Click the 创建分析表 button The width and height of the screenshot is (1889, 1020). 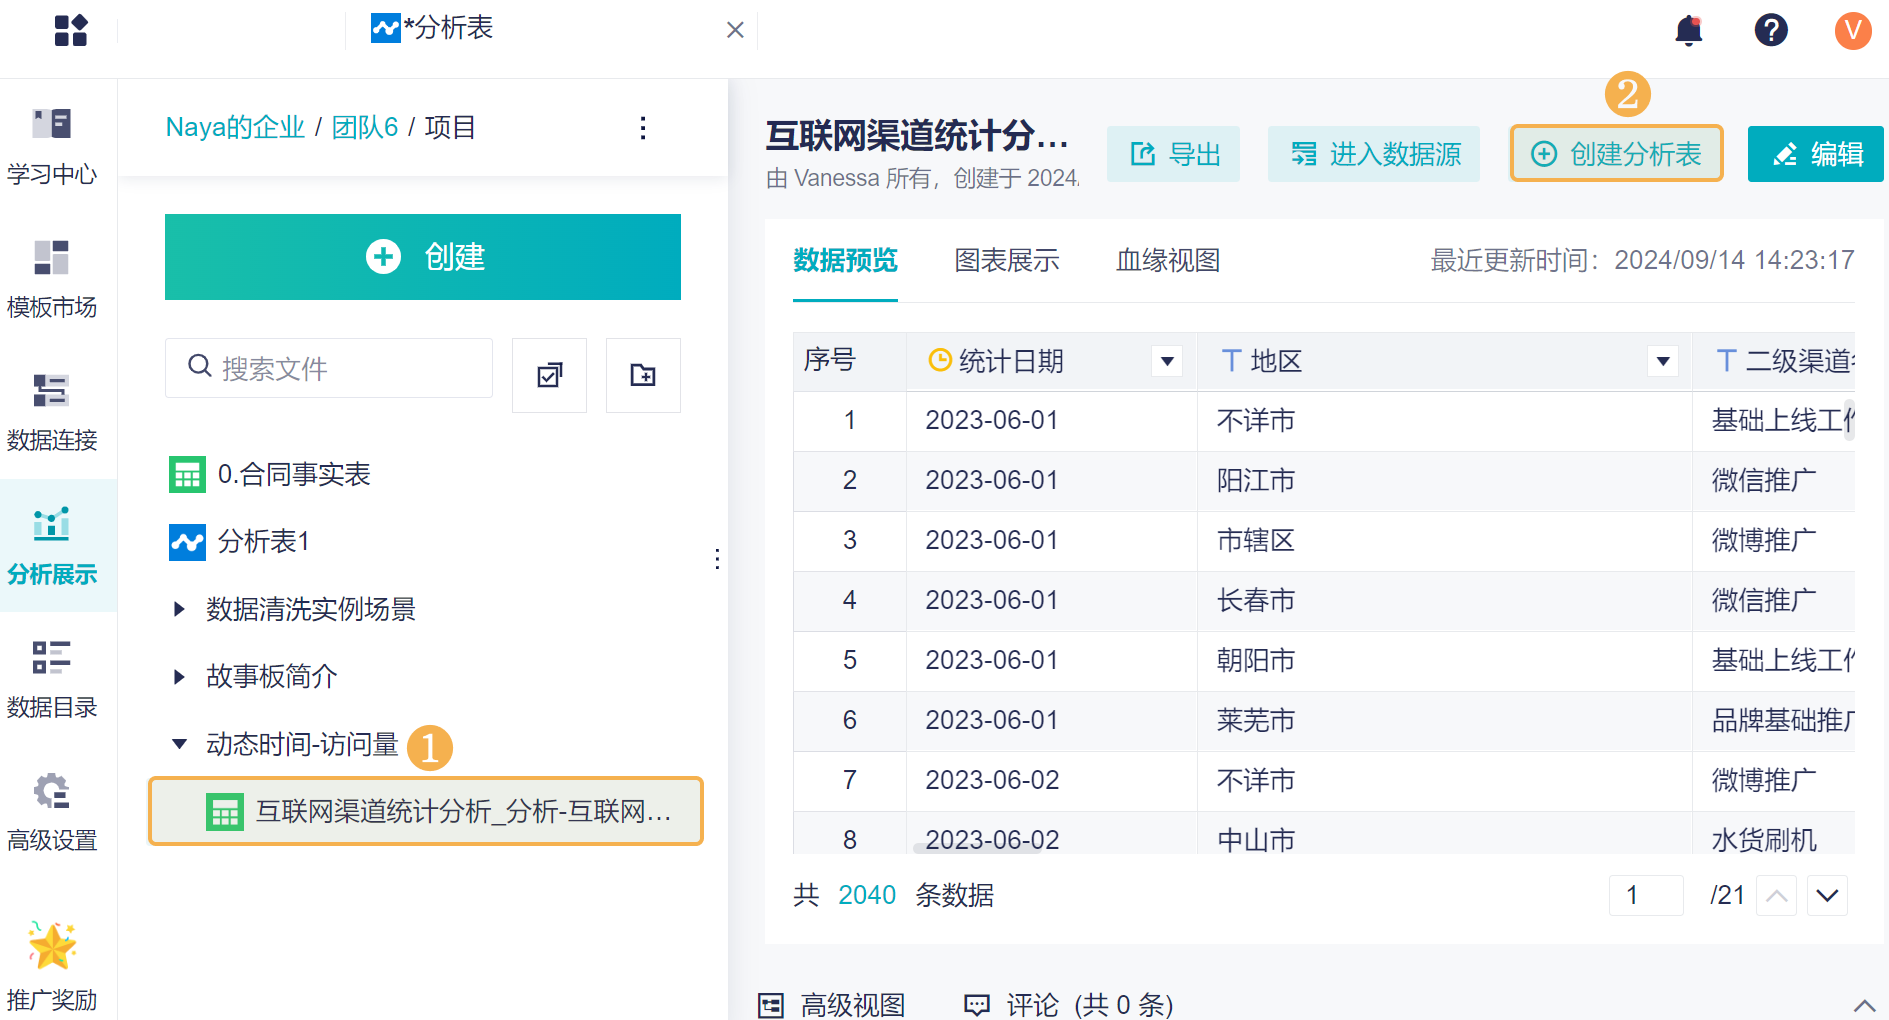(1616, 154)
